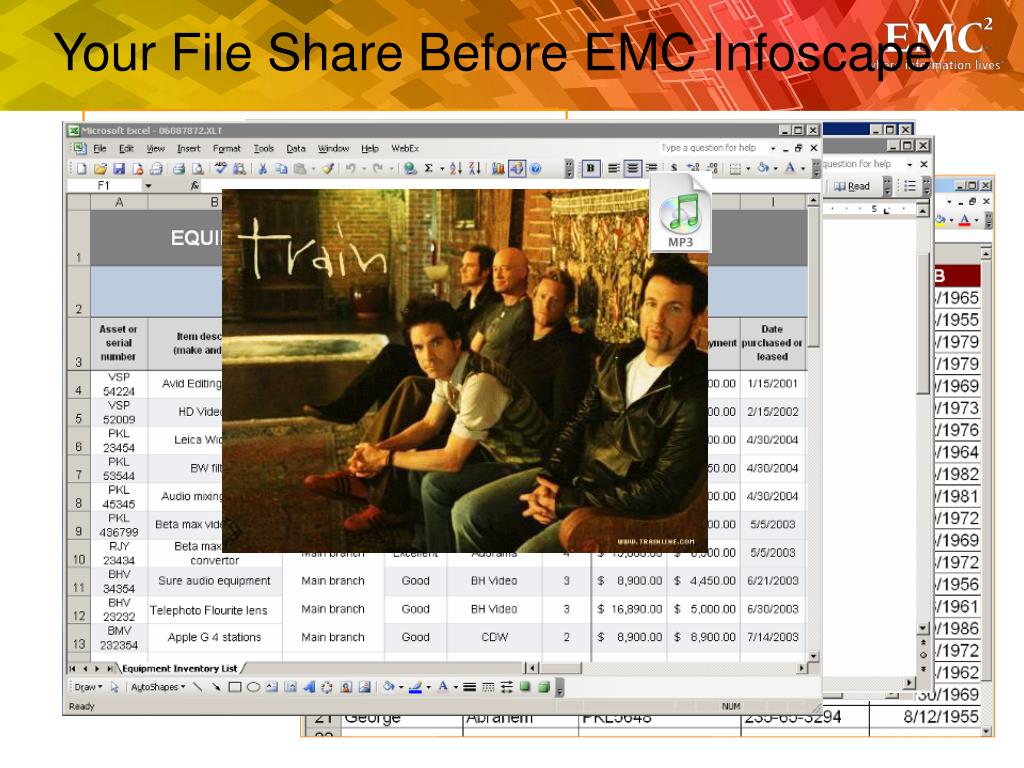Click the Train album cover image
1024x768 pixels.
[465, 371]
